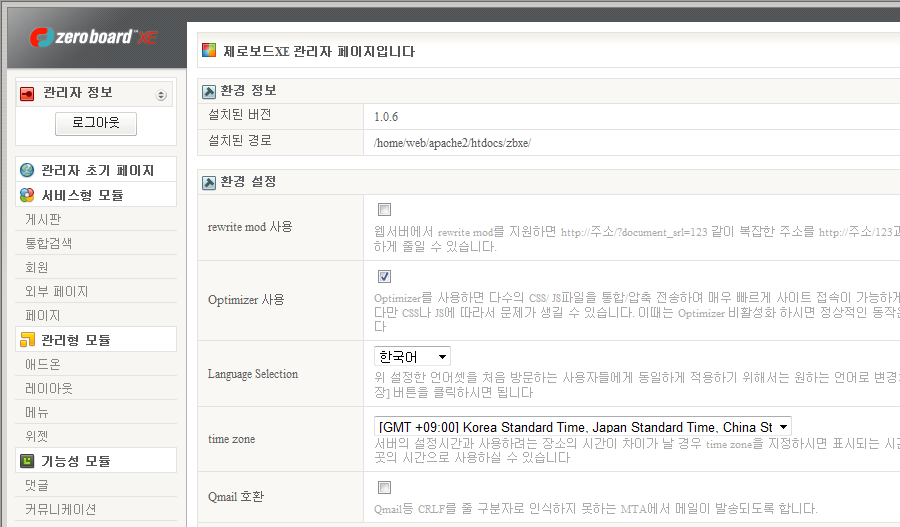Image resolution: width=900 pixels, height=527 pixels.
Task: Uncheck Optimizer 사용 checkbox
Action: pos(385,277)
